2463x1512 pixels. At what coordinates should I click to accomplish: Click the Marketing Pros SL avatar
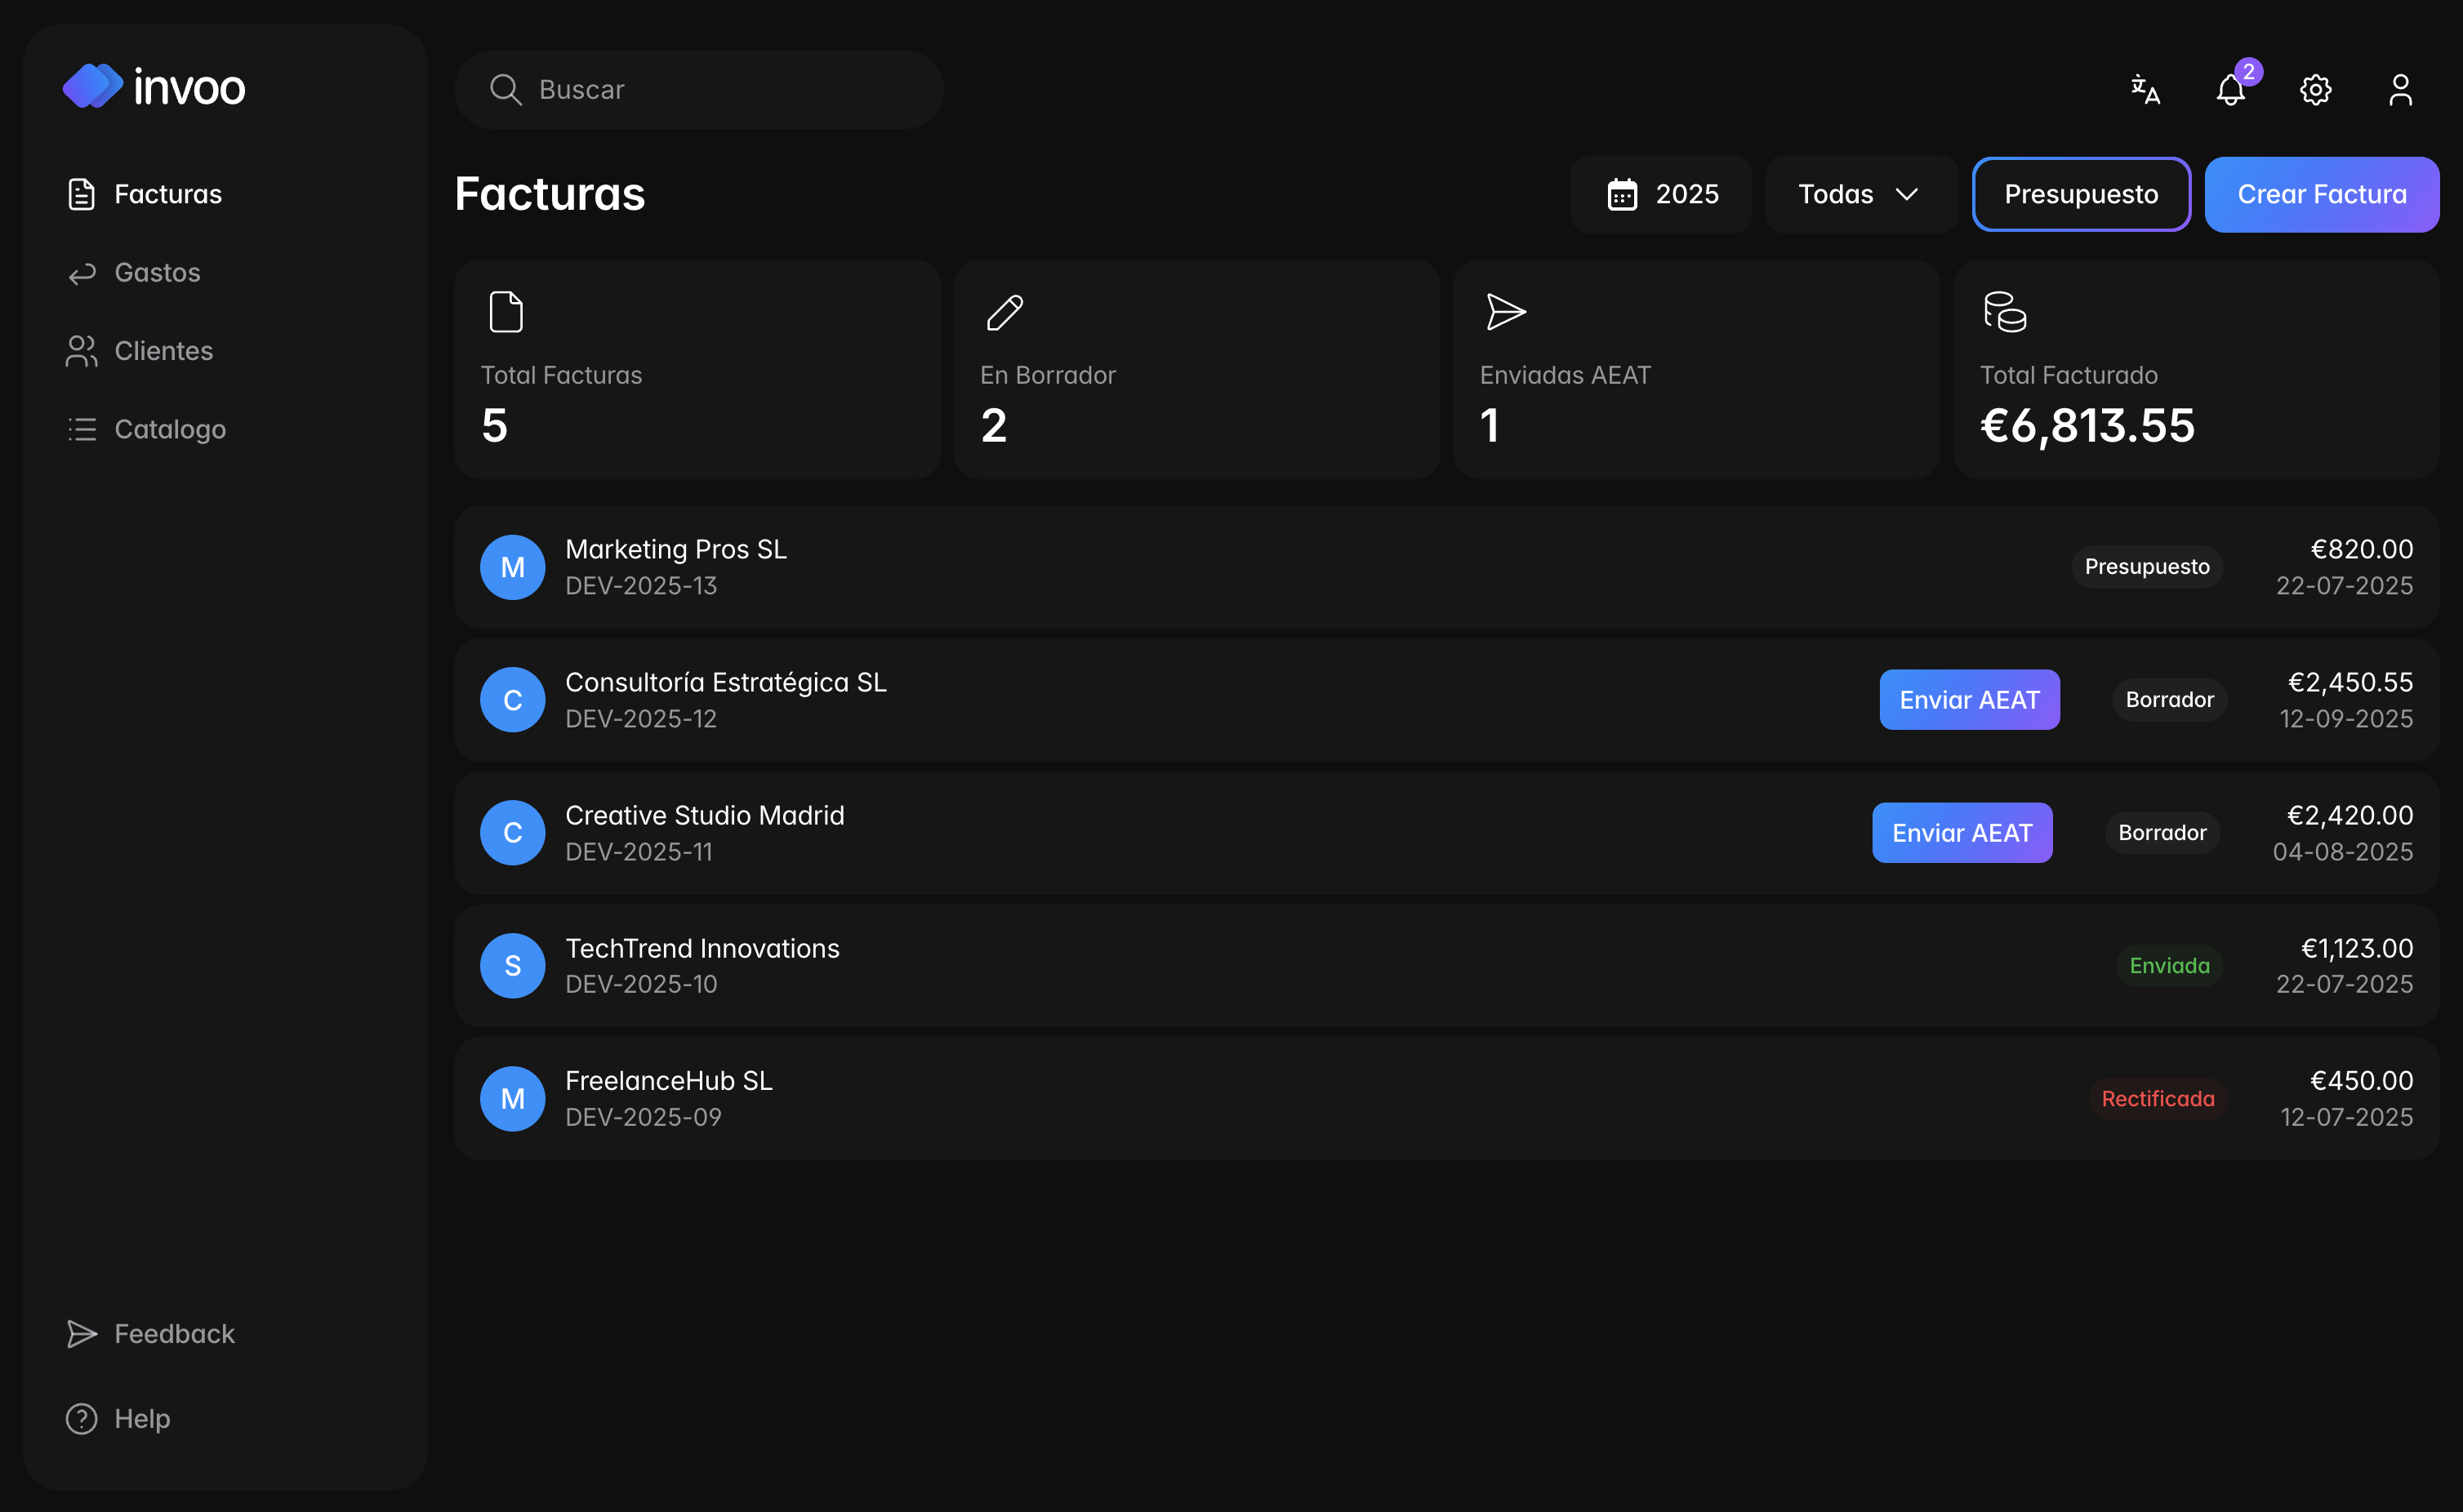(x=512, y=567)
